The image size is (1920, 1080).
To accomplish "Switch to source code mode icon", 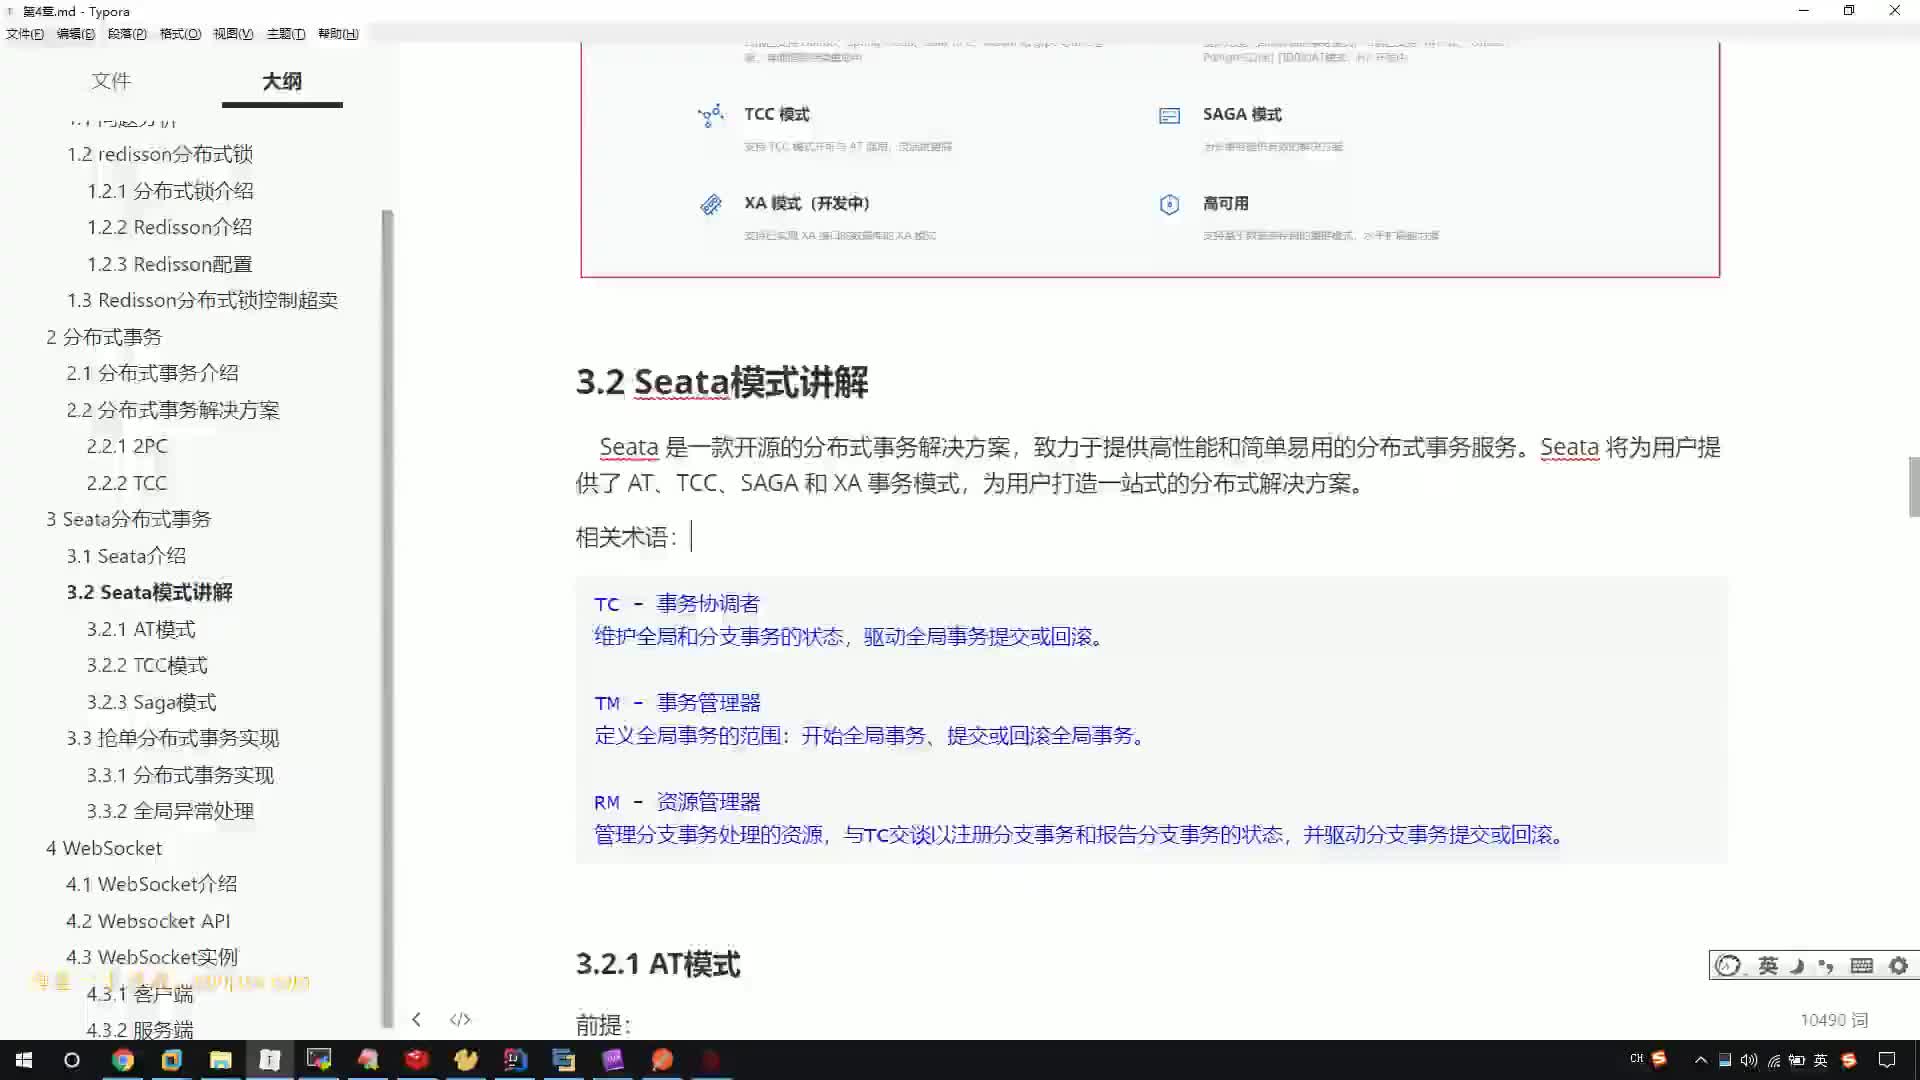I will point(460,1019).
